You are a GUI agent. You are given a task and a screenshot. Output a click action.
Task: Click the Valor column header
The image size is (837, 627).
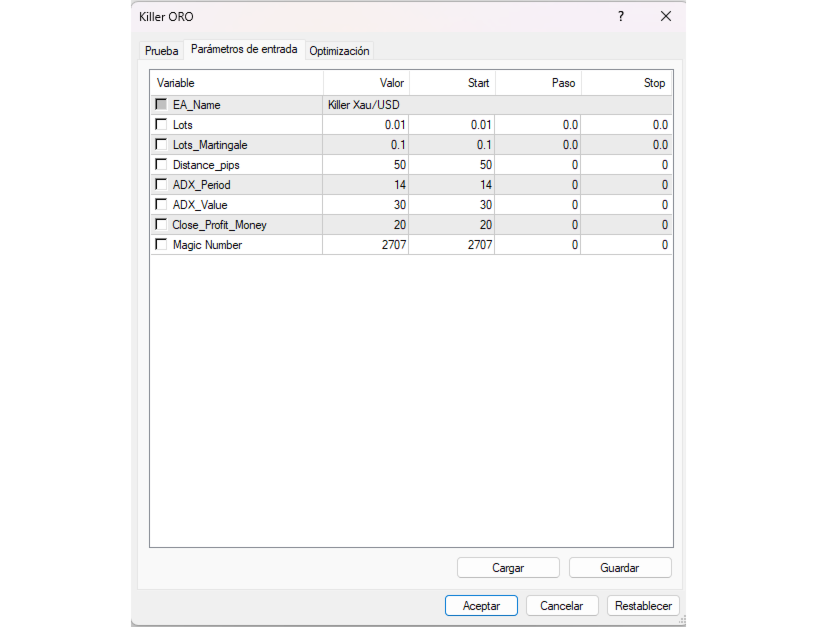(366, 83)
